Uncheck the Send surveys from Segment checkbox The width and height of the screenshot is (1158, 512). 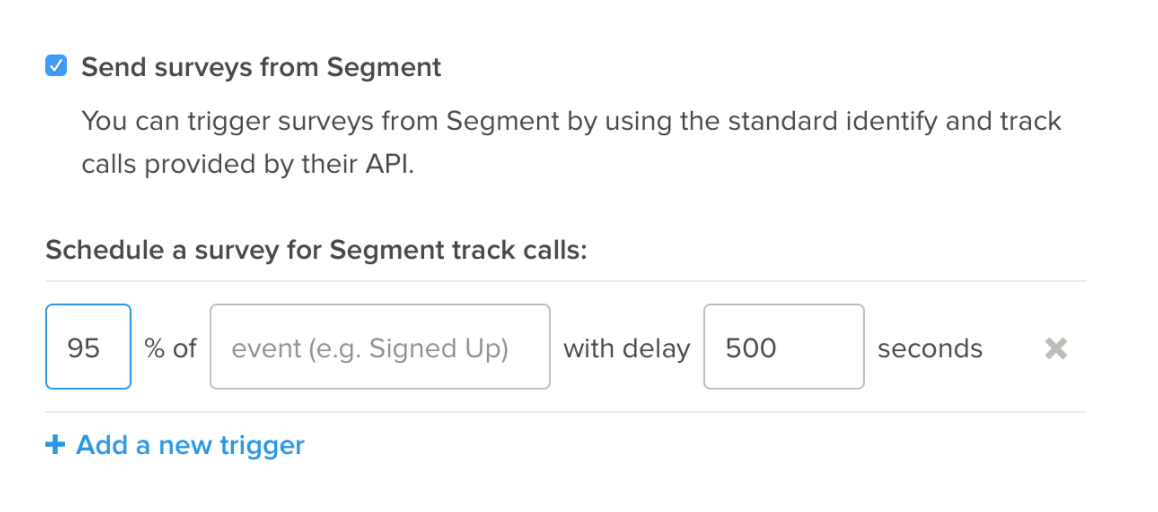tap(56, 67)
